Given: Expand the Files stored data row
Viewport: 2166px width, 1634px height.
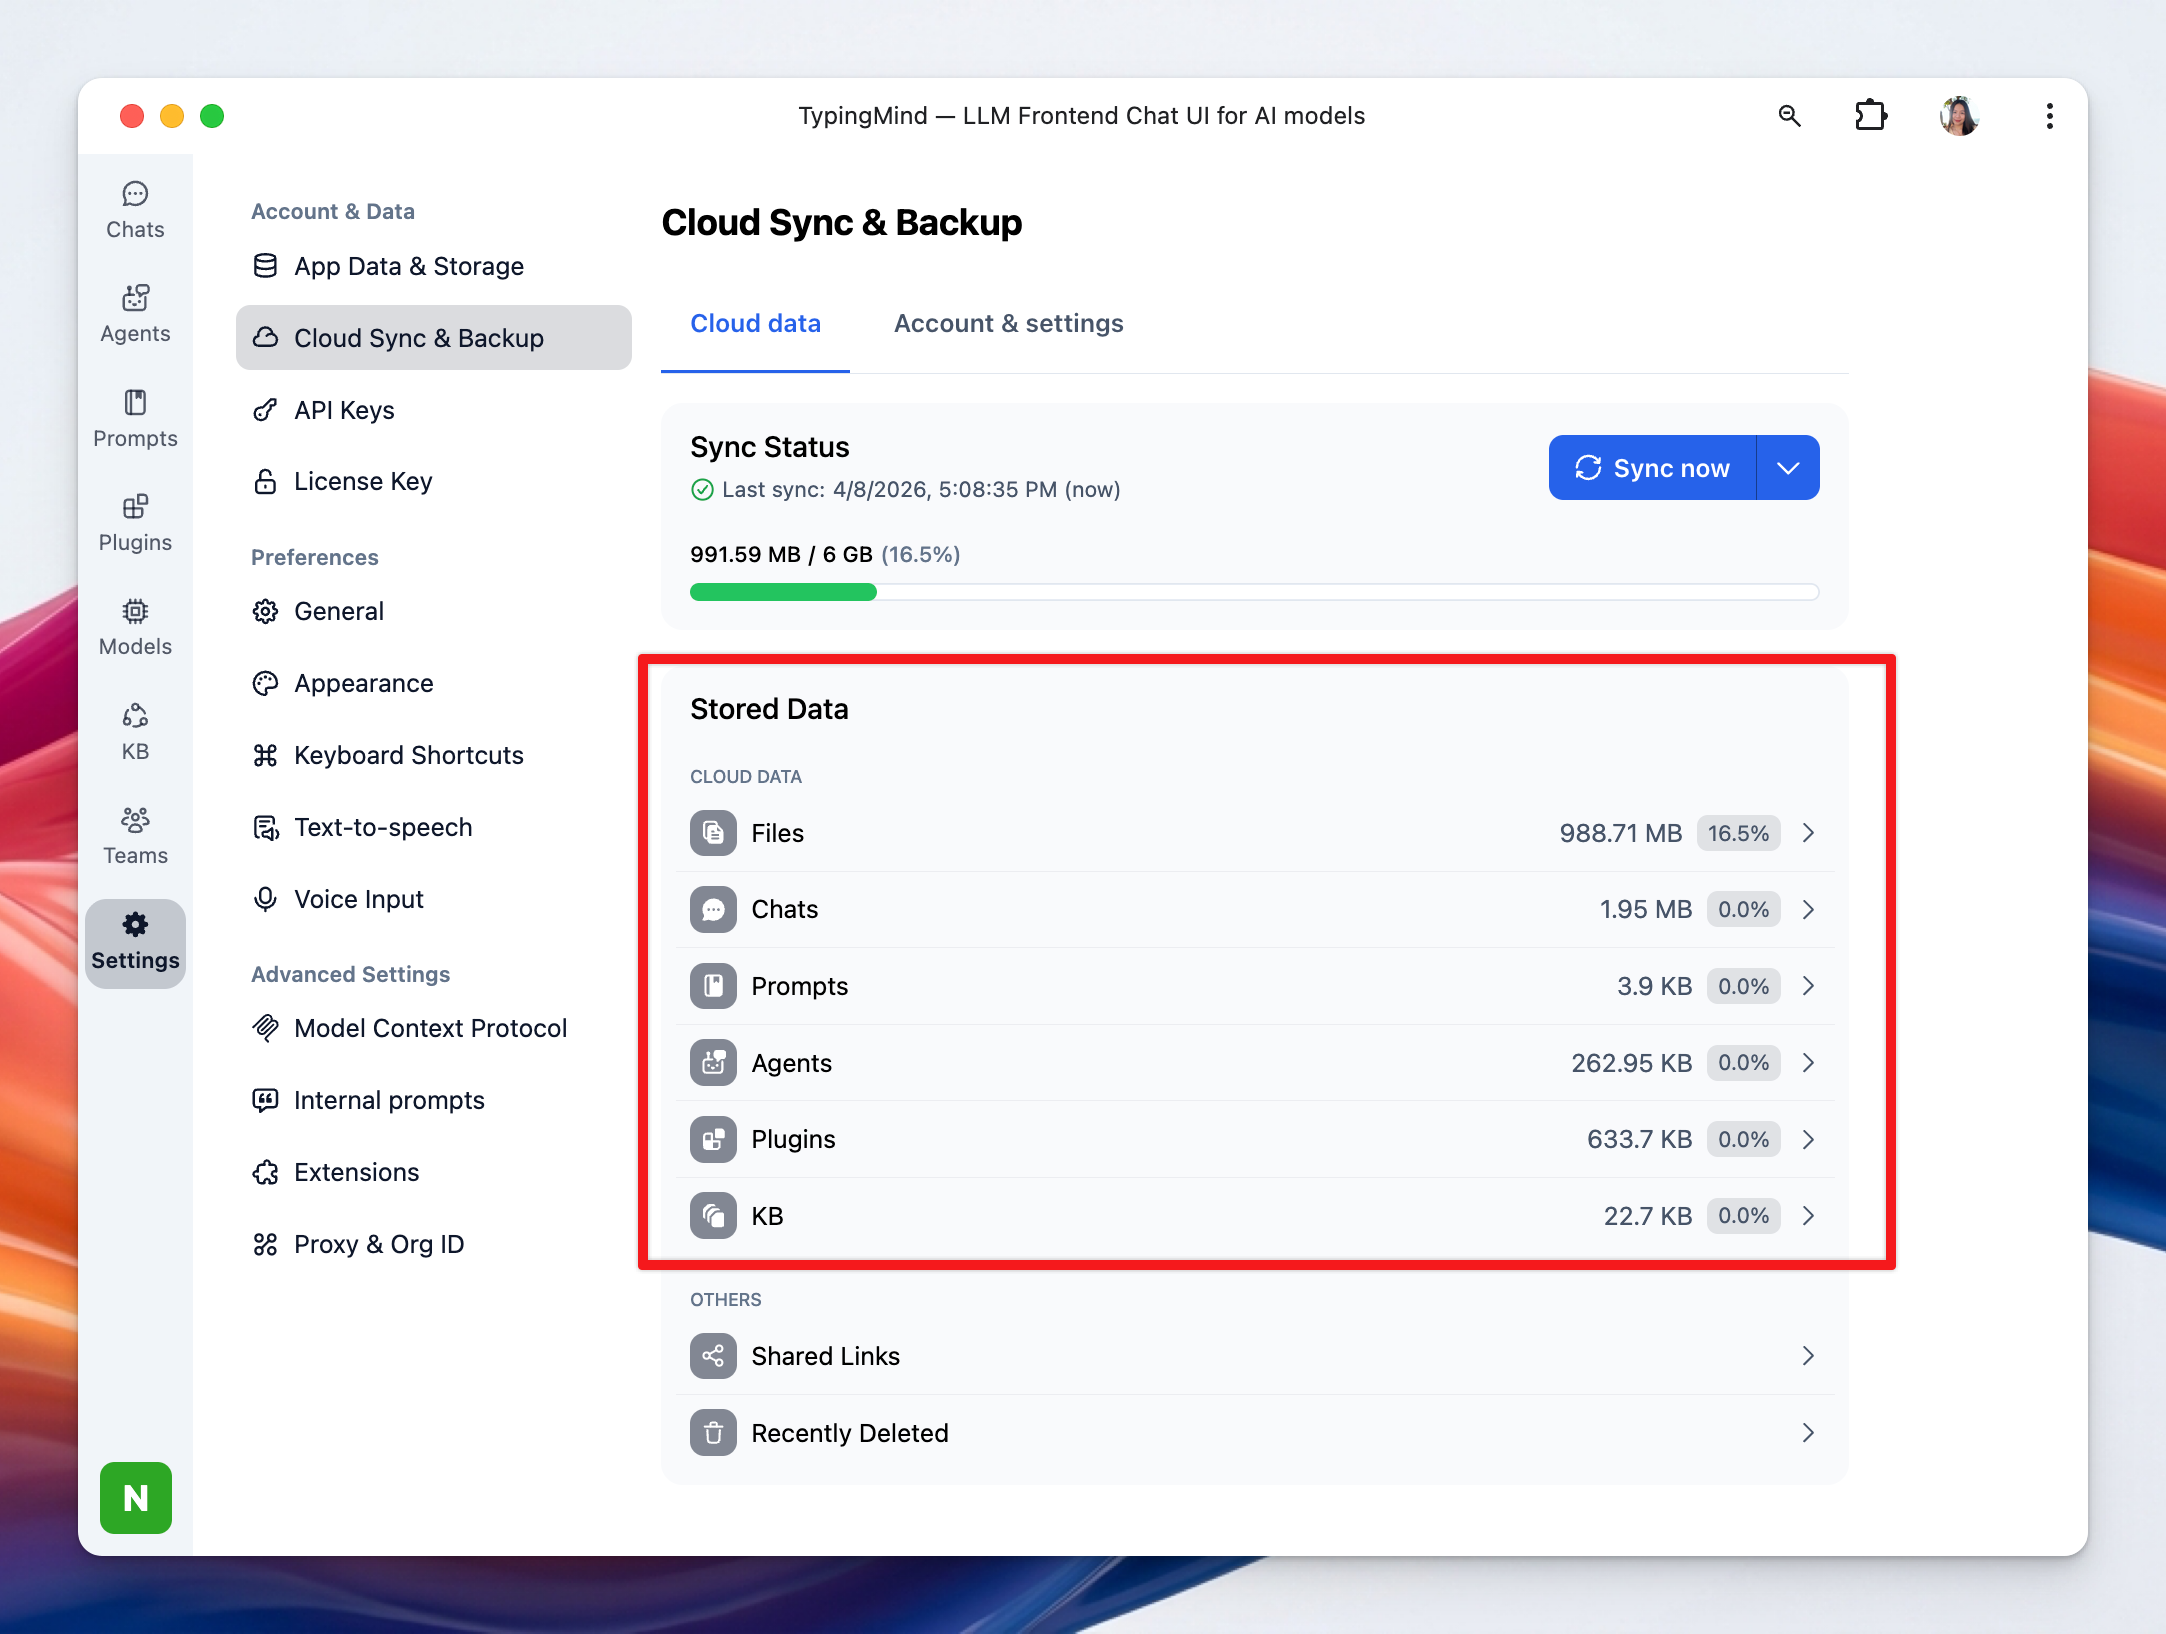Looking at the screenshot, I should click(1808, 833).
